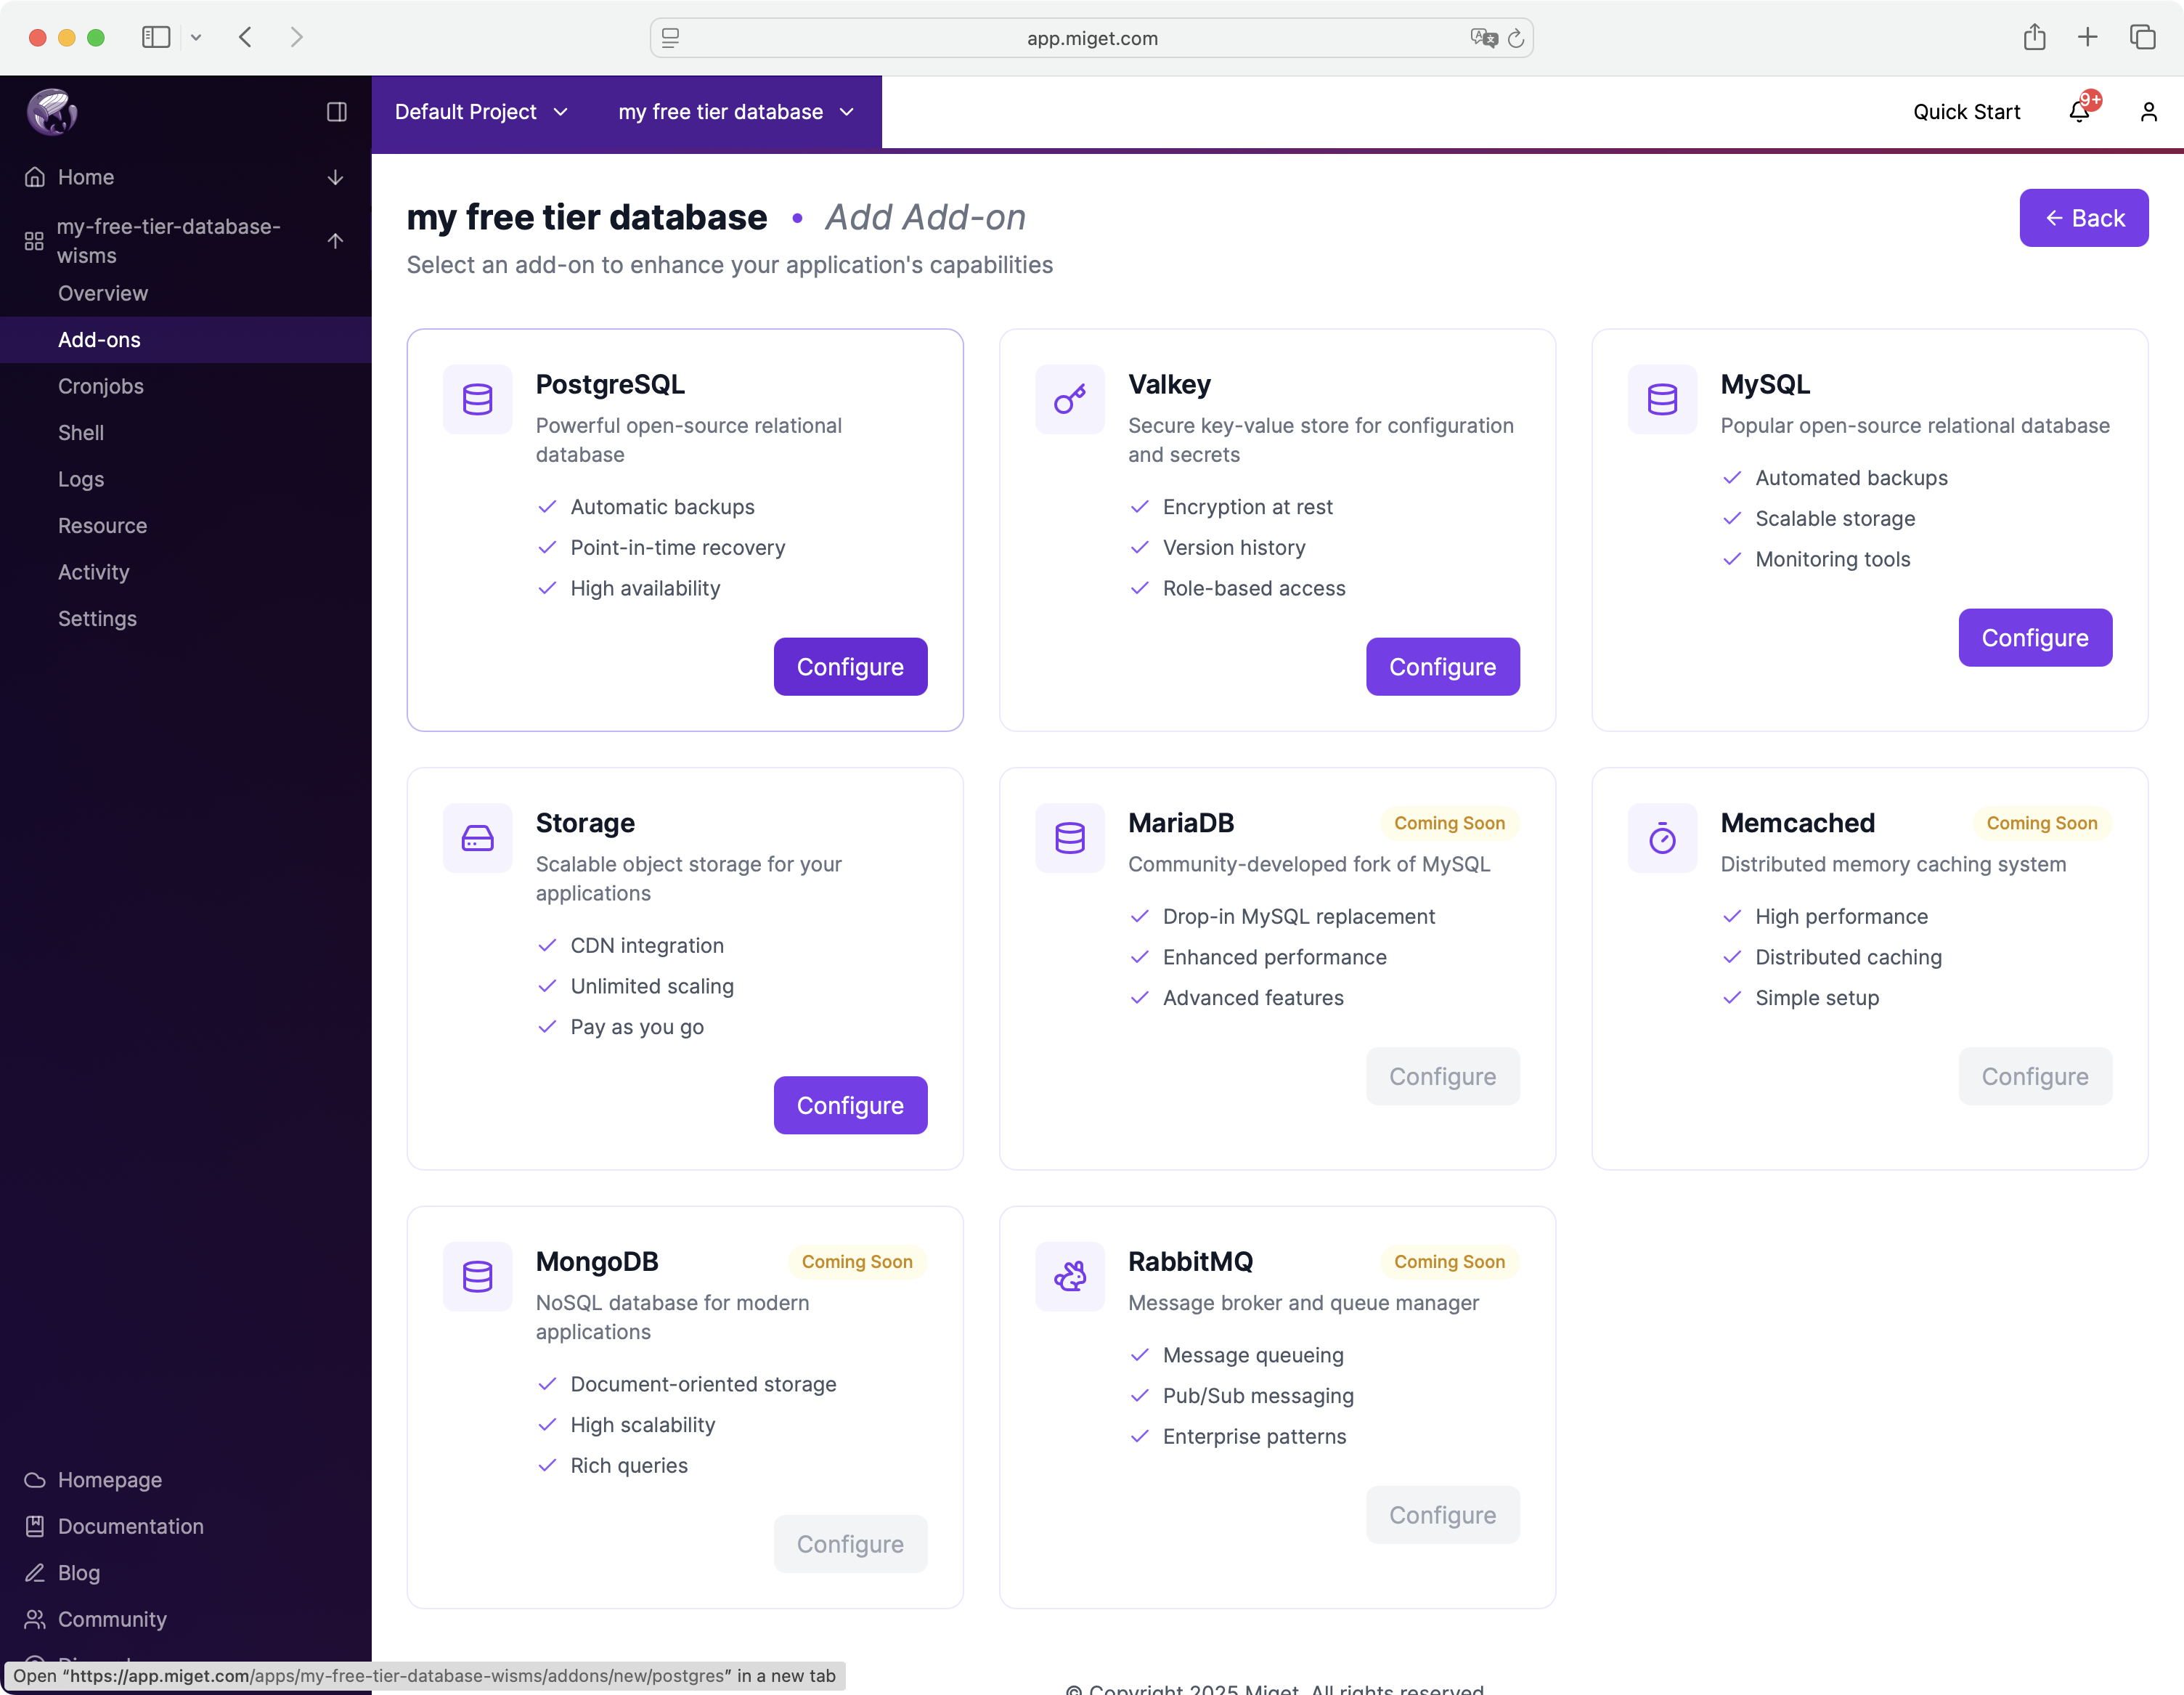Open Safari sidebar options chevron

click(196, 38)
